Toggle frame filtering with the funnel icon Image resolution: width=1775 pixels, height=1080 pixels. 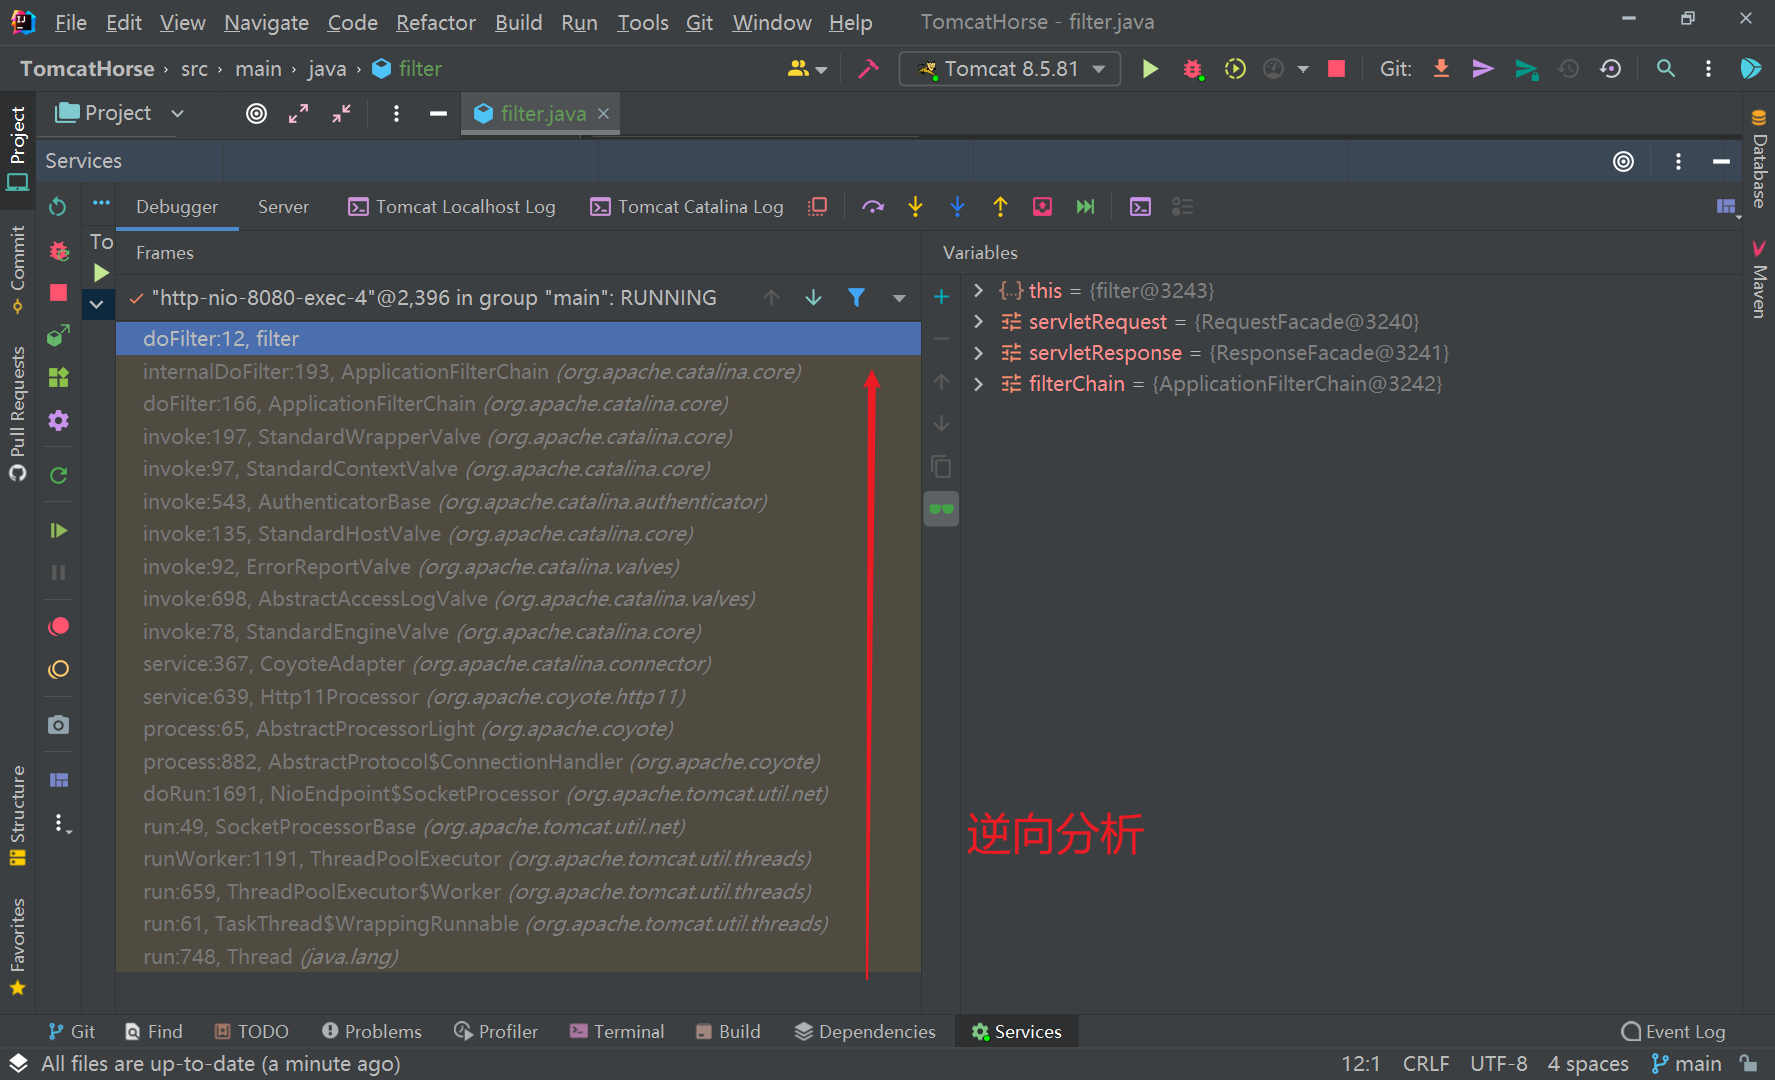857,297
